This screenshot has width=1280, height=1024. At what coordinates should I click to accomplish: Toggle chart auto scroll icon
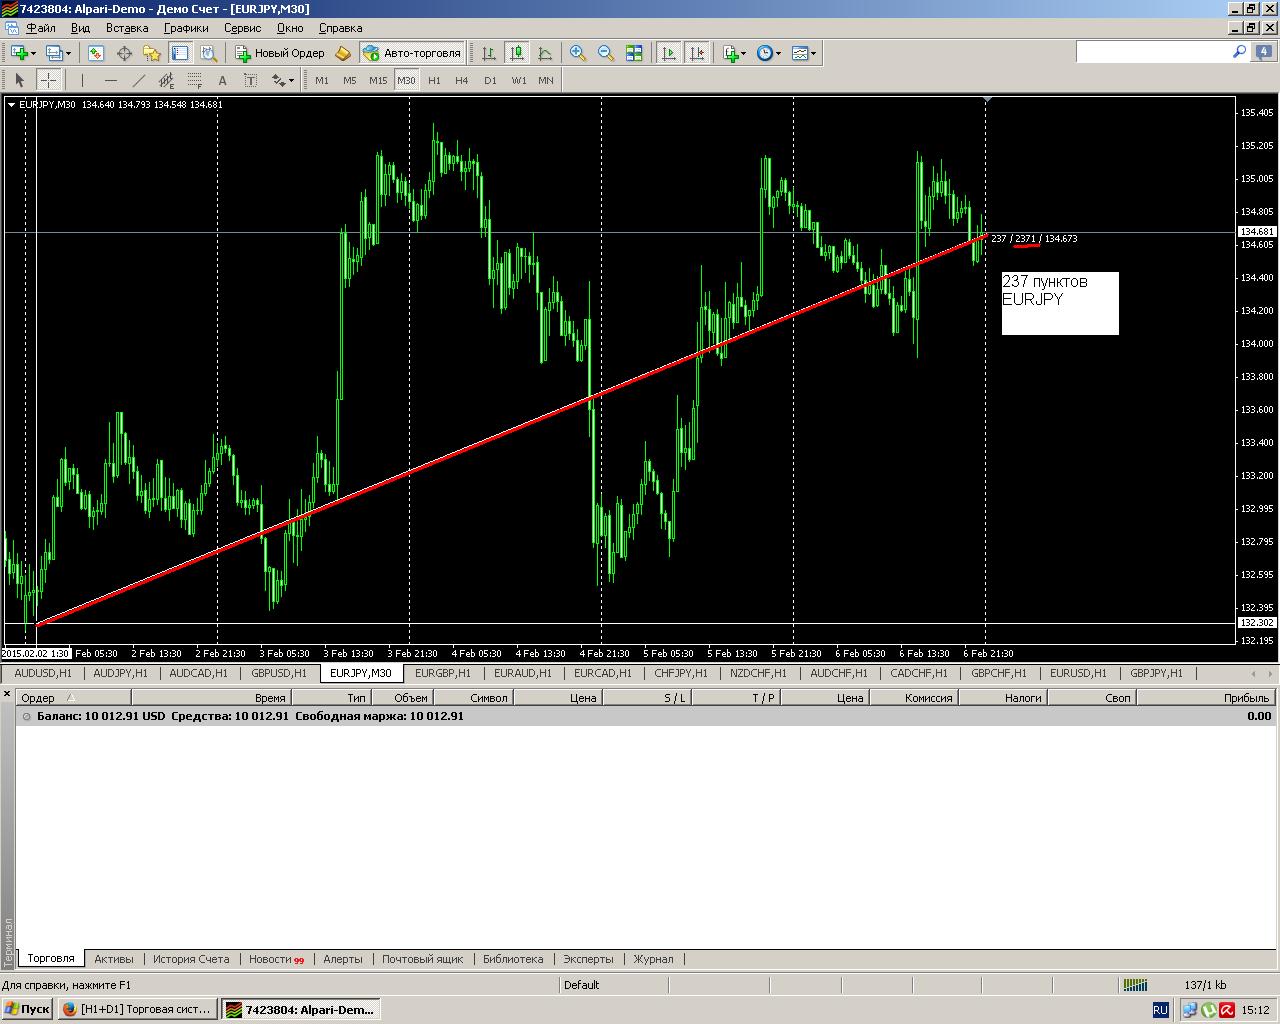pyautogui.click(x=668, y=53)
